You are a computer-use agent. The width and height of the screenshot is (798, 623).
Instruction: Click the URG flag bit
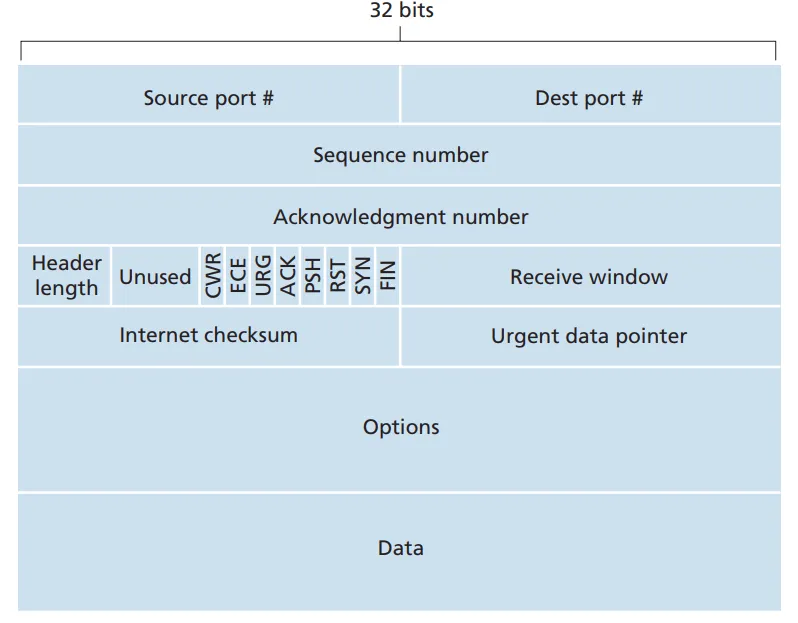(263, 276)
